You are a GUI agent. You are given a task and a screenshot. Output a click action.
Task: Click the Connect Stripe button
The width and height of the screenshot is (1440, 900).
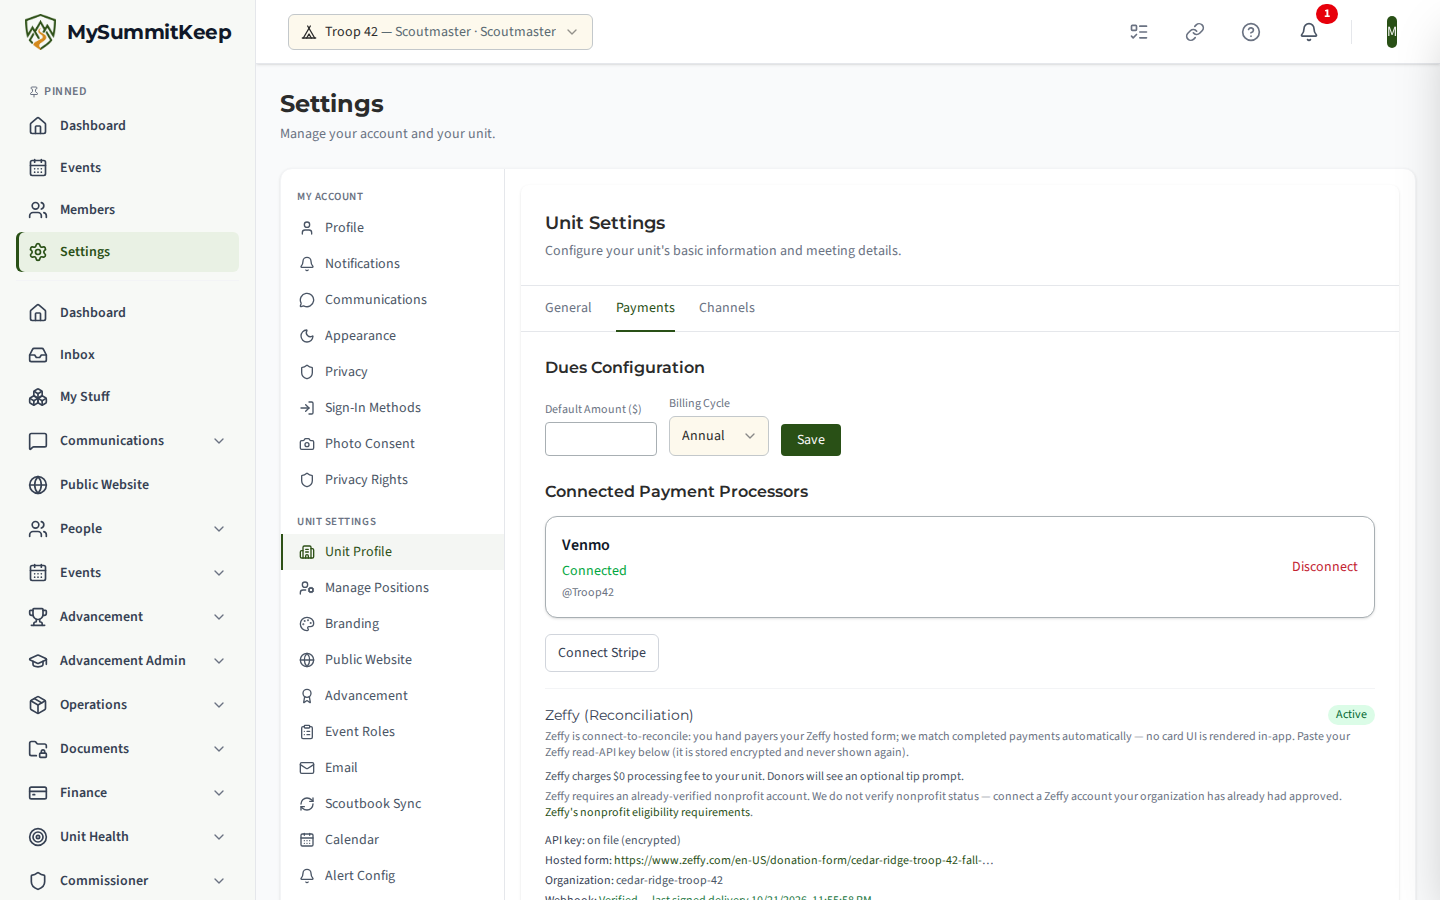coord(602,653)
